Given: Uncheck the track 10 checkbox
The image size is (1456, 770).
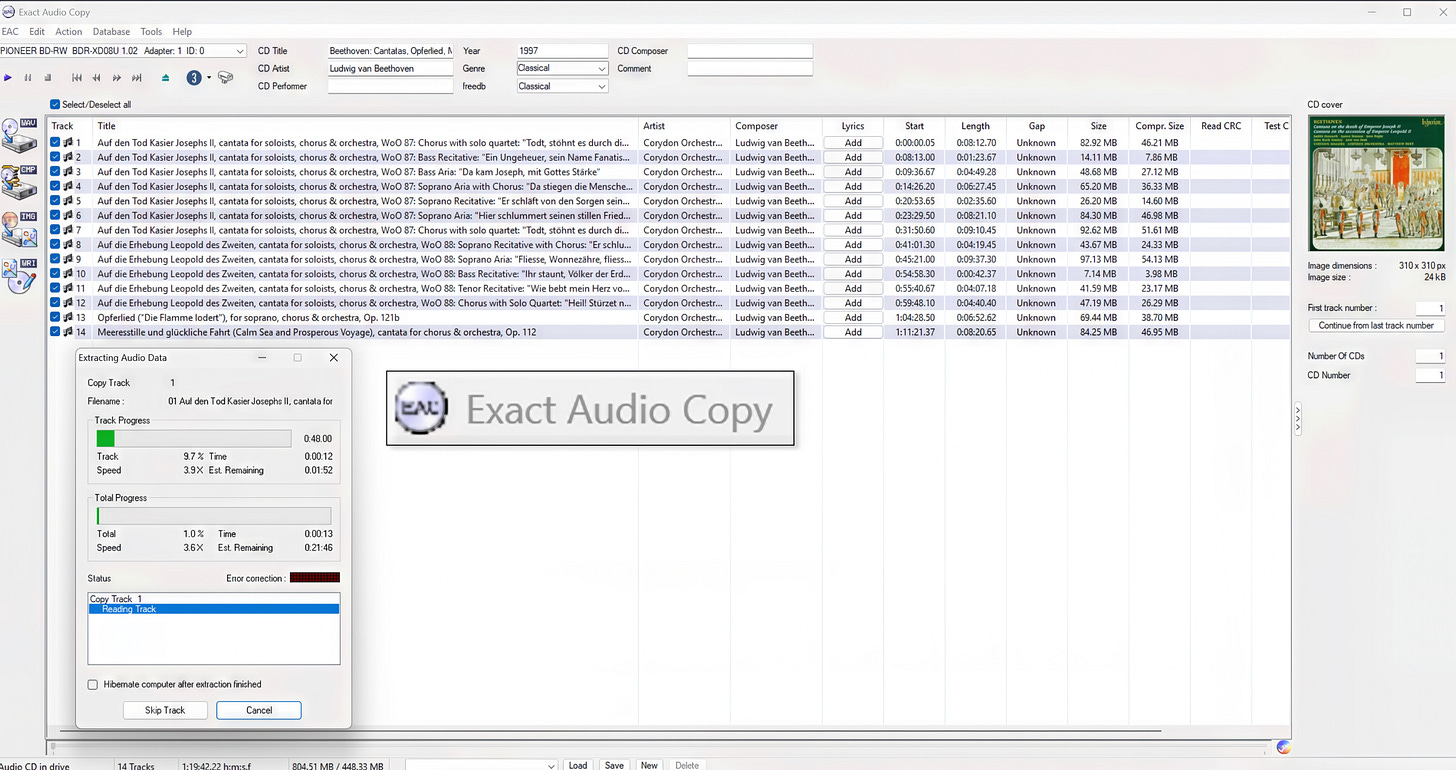Looking at the screenshot, I should point(56,273).
